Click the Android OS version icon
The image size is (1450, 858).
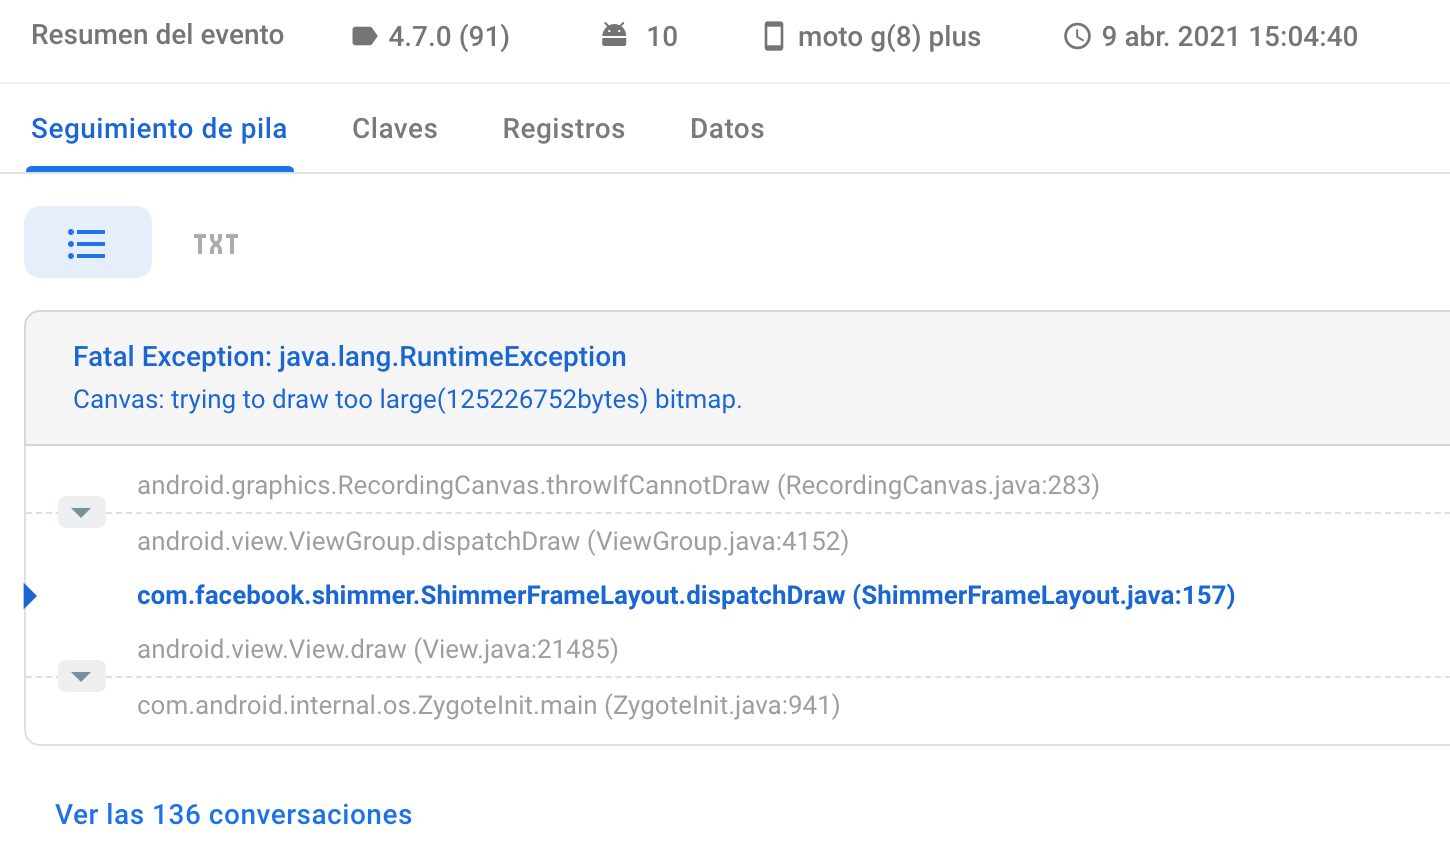tap(614, 36)
